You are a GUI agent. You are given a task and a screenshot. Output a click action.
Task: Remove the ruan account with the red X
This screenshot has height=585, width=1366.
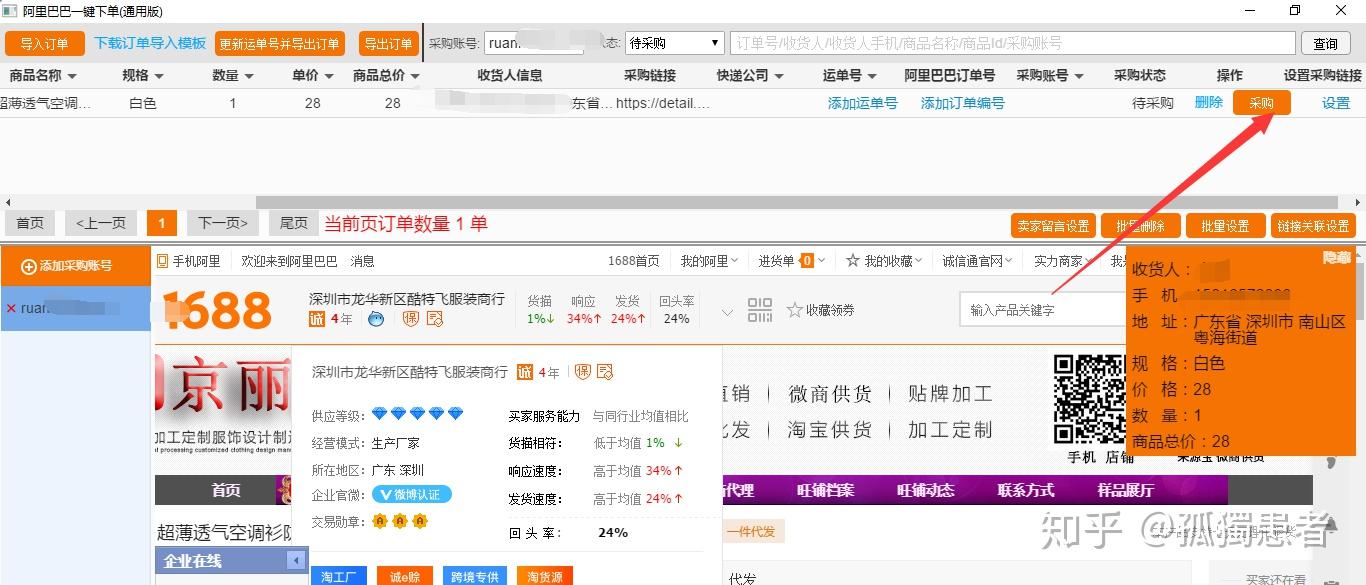pyautogui.click(x=11, y=308)
